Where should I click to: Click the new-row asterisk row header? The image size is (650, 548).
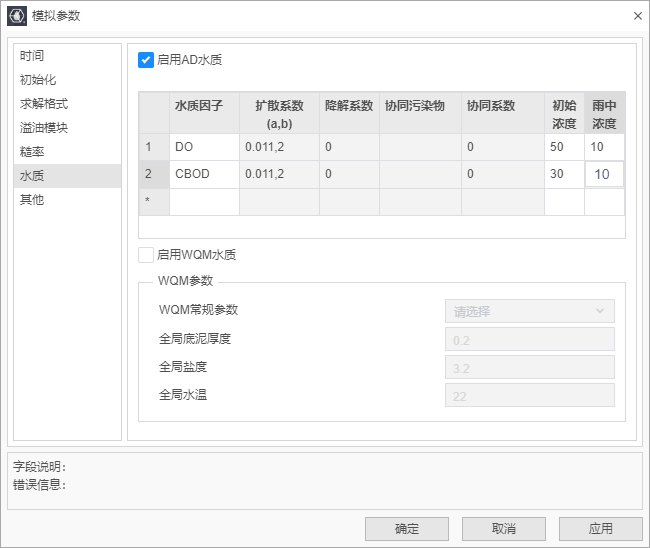pyautogui.click(x=153, y=202)
